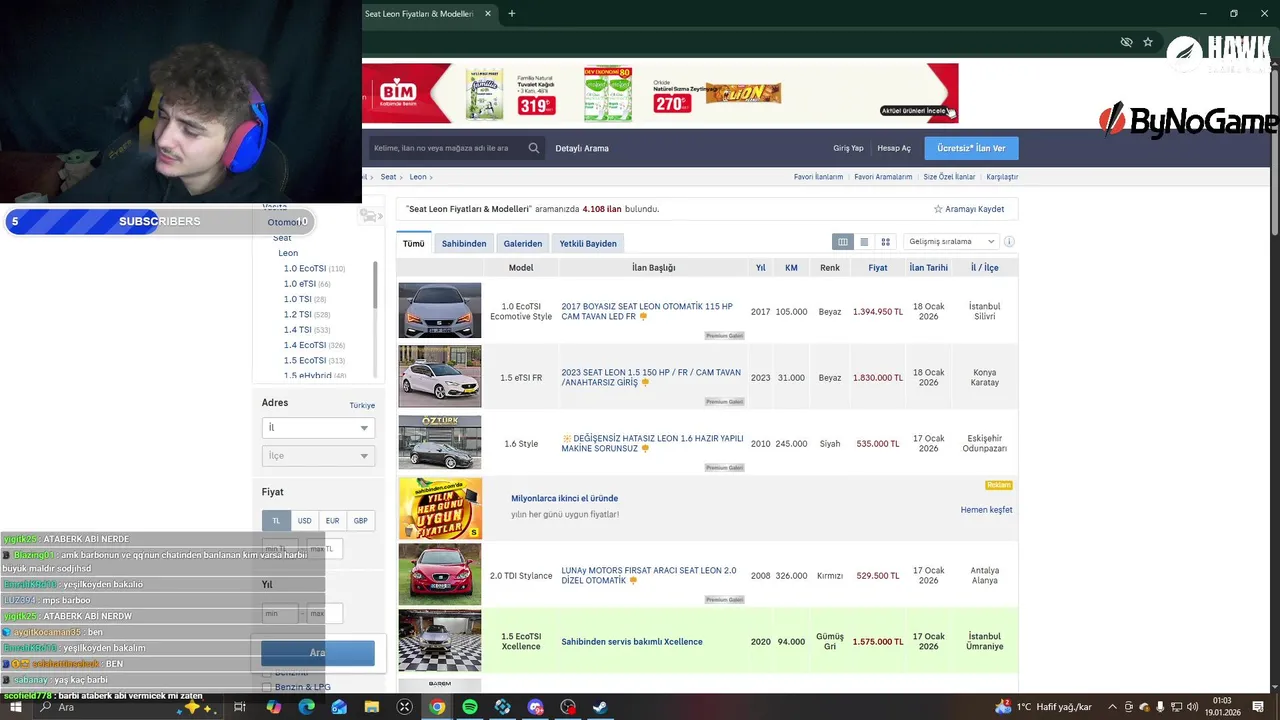Click the Hesap Aç link
Viewport: 1280px width, 720px height.
[x=894, y=148]
